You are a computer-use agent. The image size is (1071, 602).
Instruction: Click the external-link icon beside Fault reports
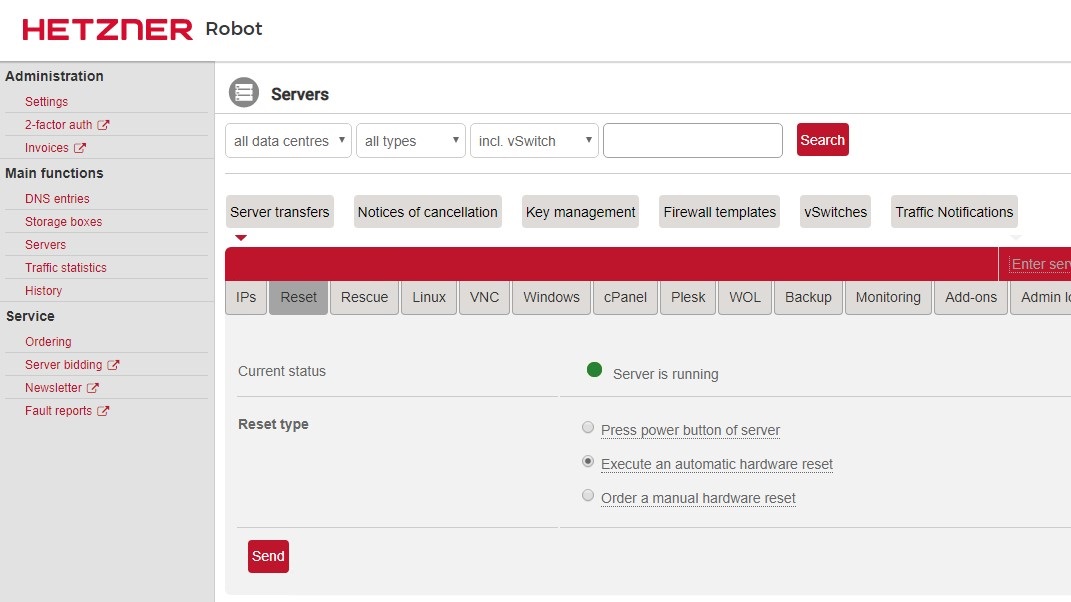[103, 411]
